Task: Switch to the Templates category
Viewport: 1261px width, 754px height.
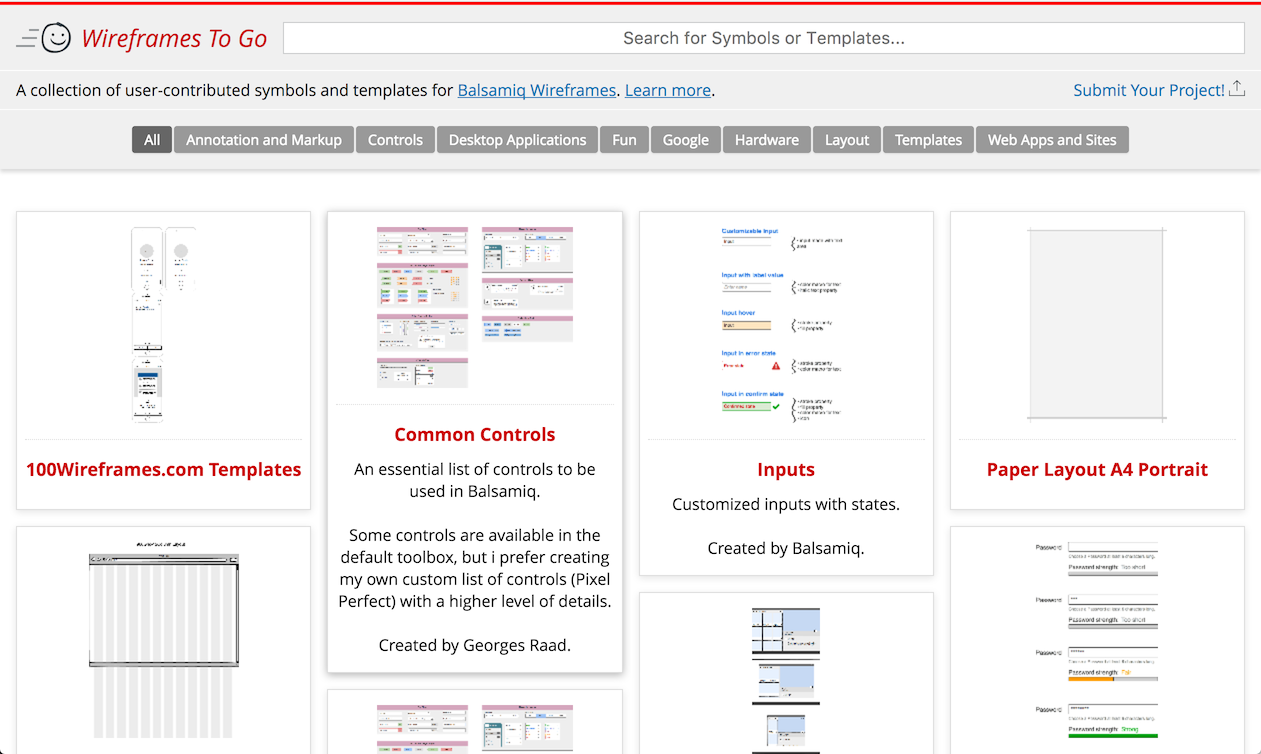Action: tap(928, 140)
